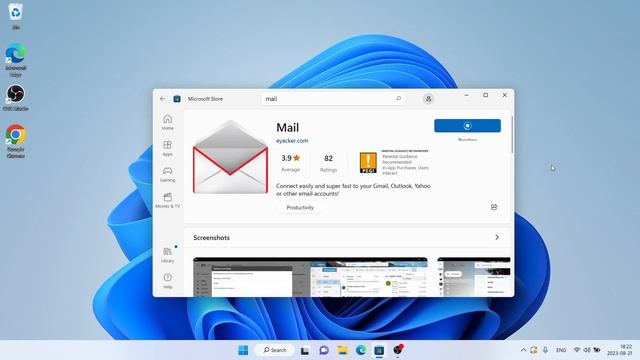Open the clock and date panel
This screenshot has width=640, height=360.
[620, 350]
